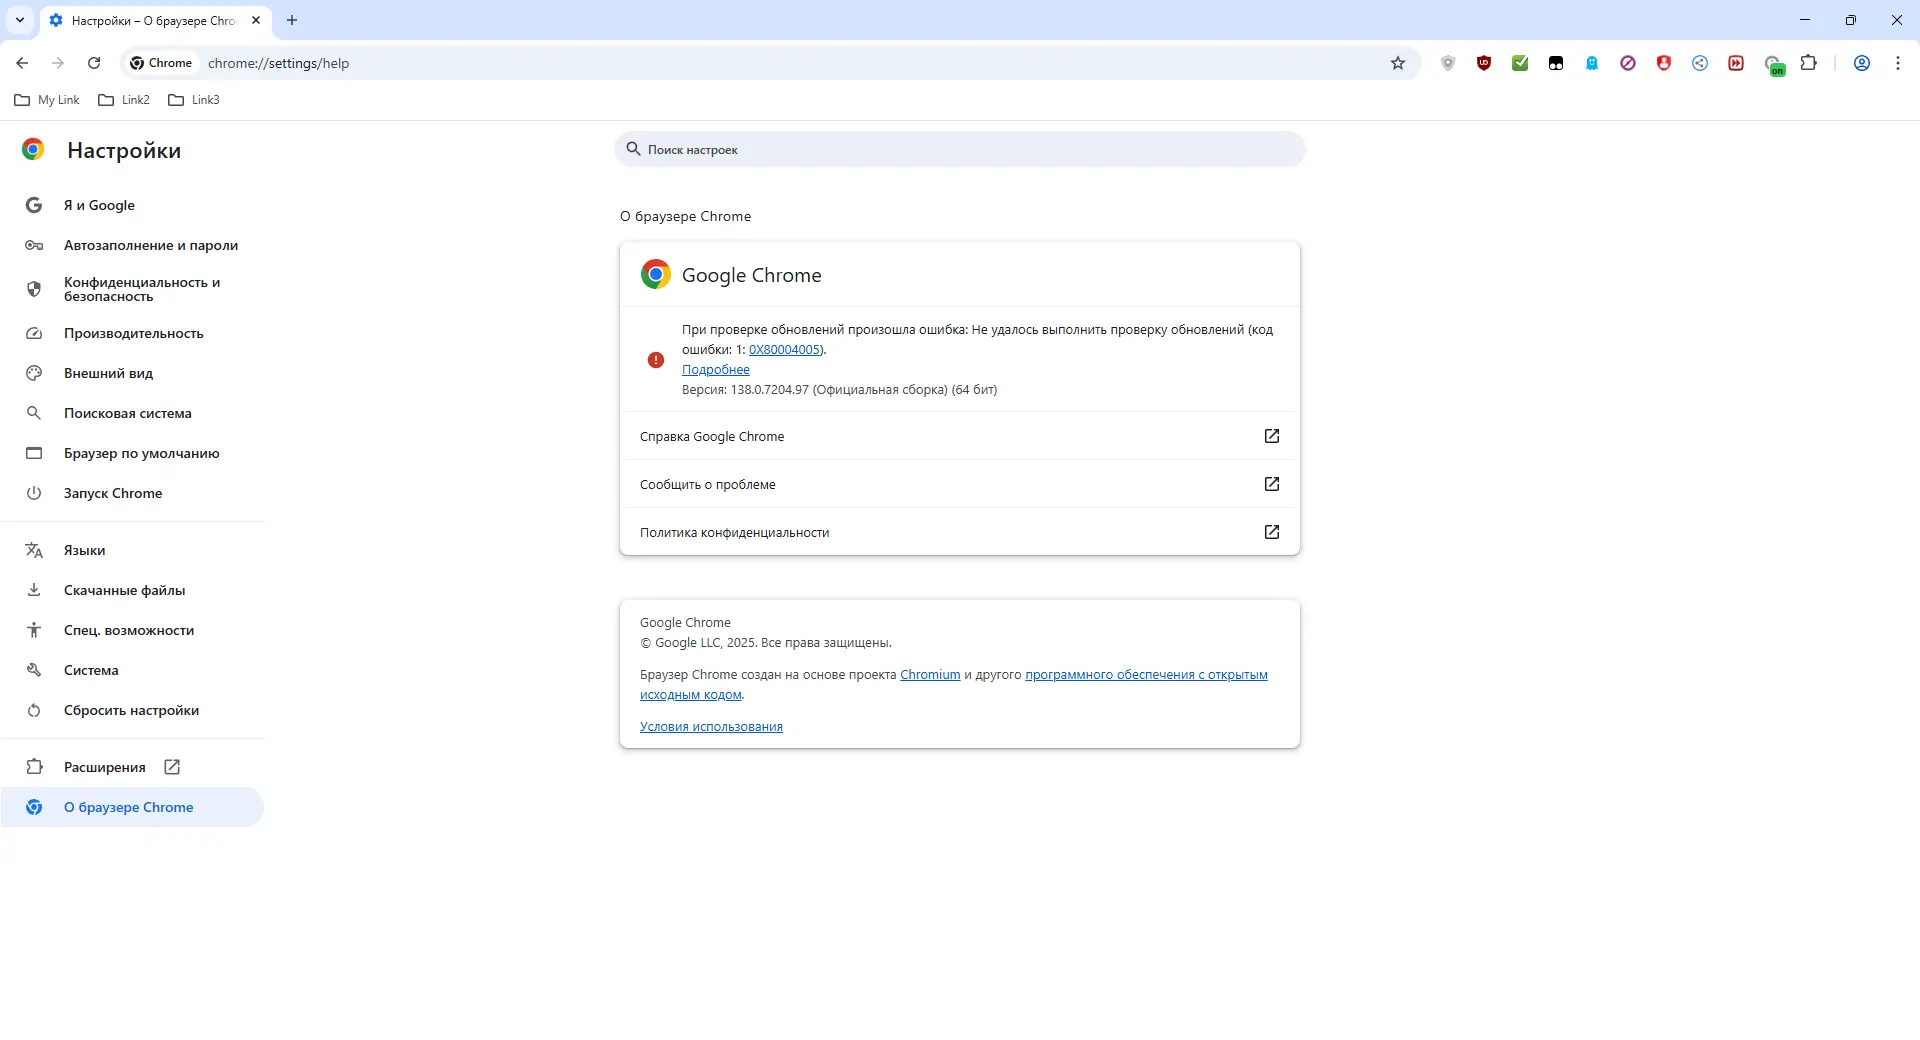
Task: Bookmark this page with the star icon
Action: click(x=1398, y=63)
